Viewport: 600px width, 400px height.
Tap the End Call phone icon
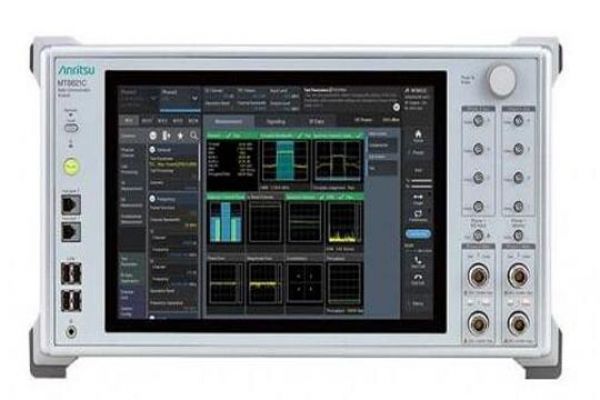click(x=418, y=277)
